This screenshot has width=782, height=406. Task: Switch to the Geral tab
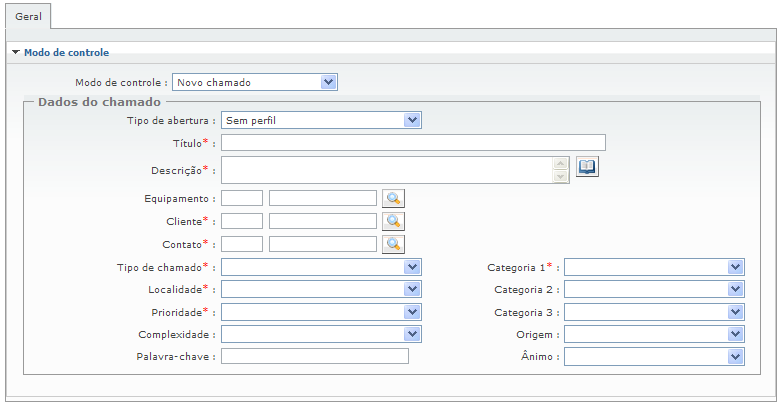click(x=28, y=16)
